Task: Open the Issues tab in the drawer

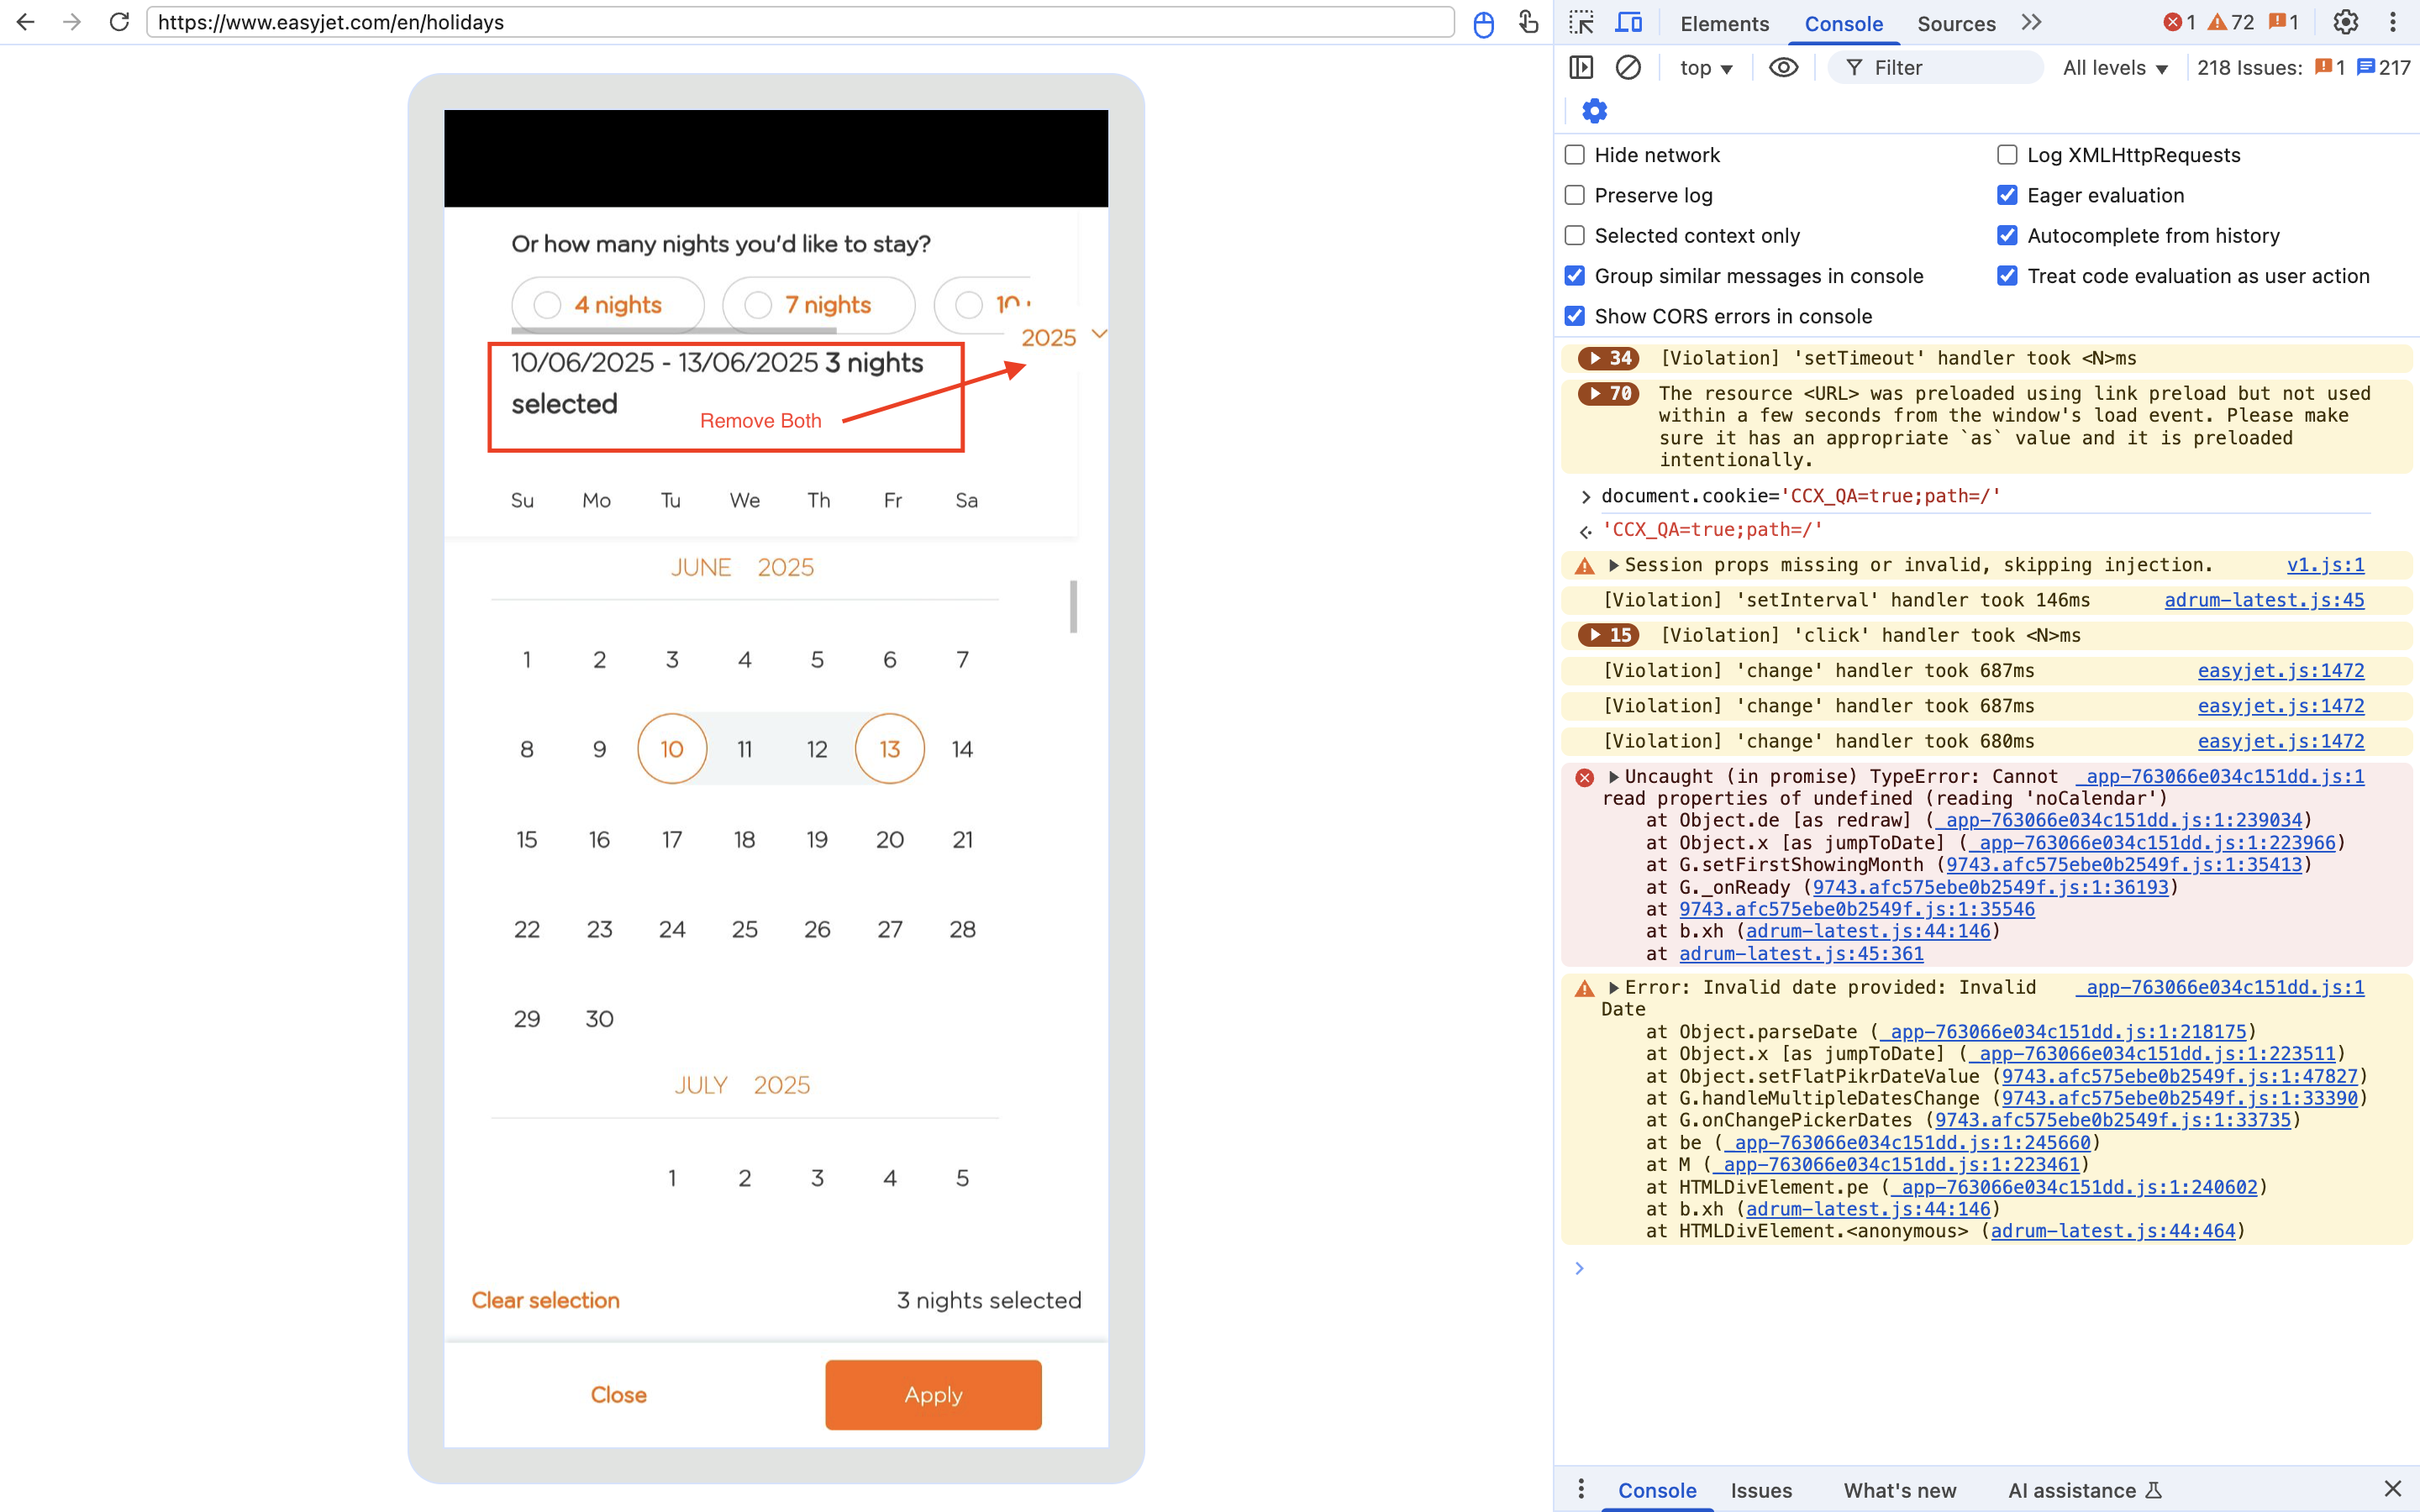Action: pyautogui.click(x=1761, y=1490)
